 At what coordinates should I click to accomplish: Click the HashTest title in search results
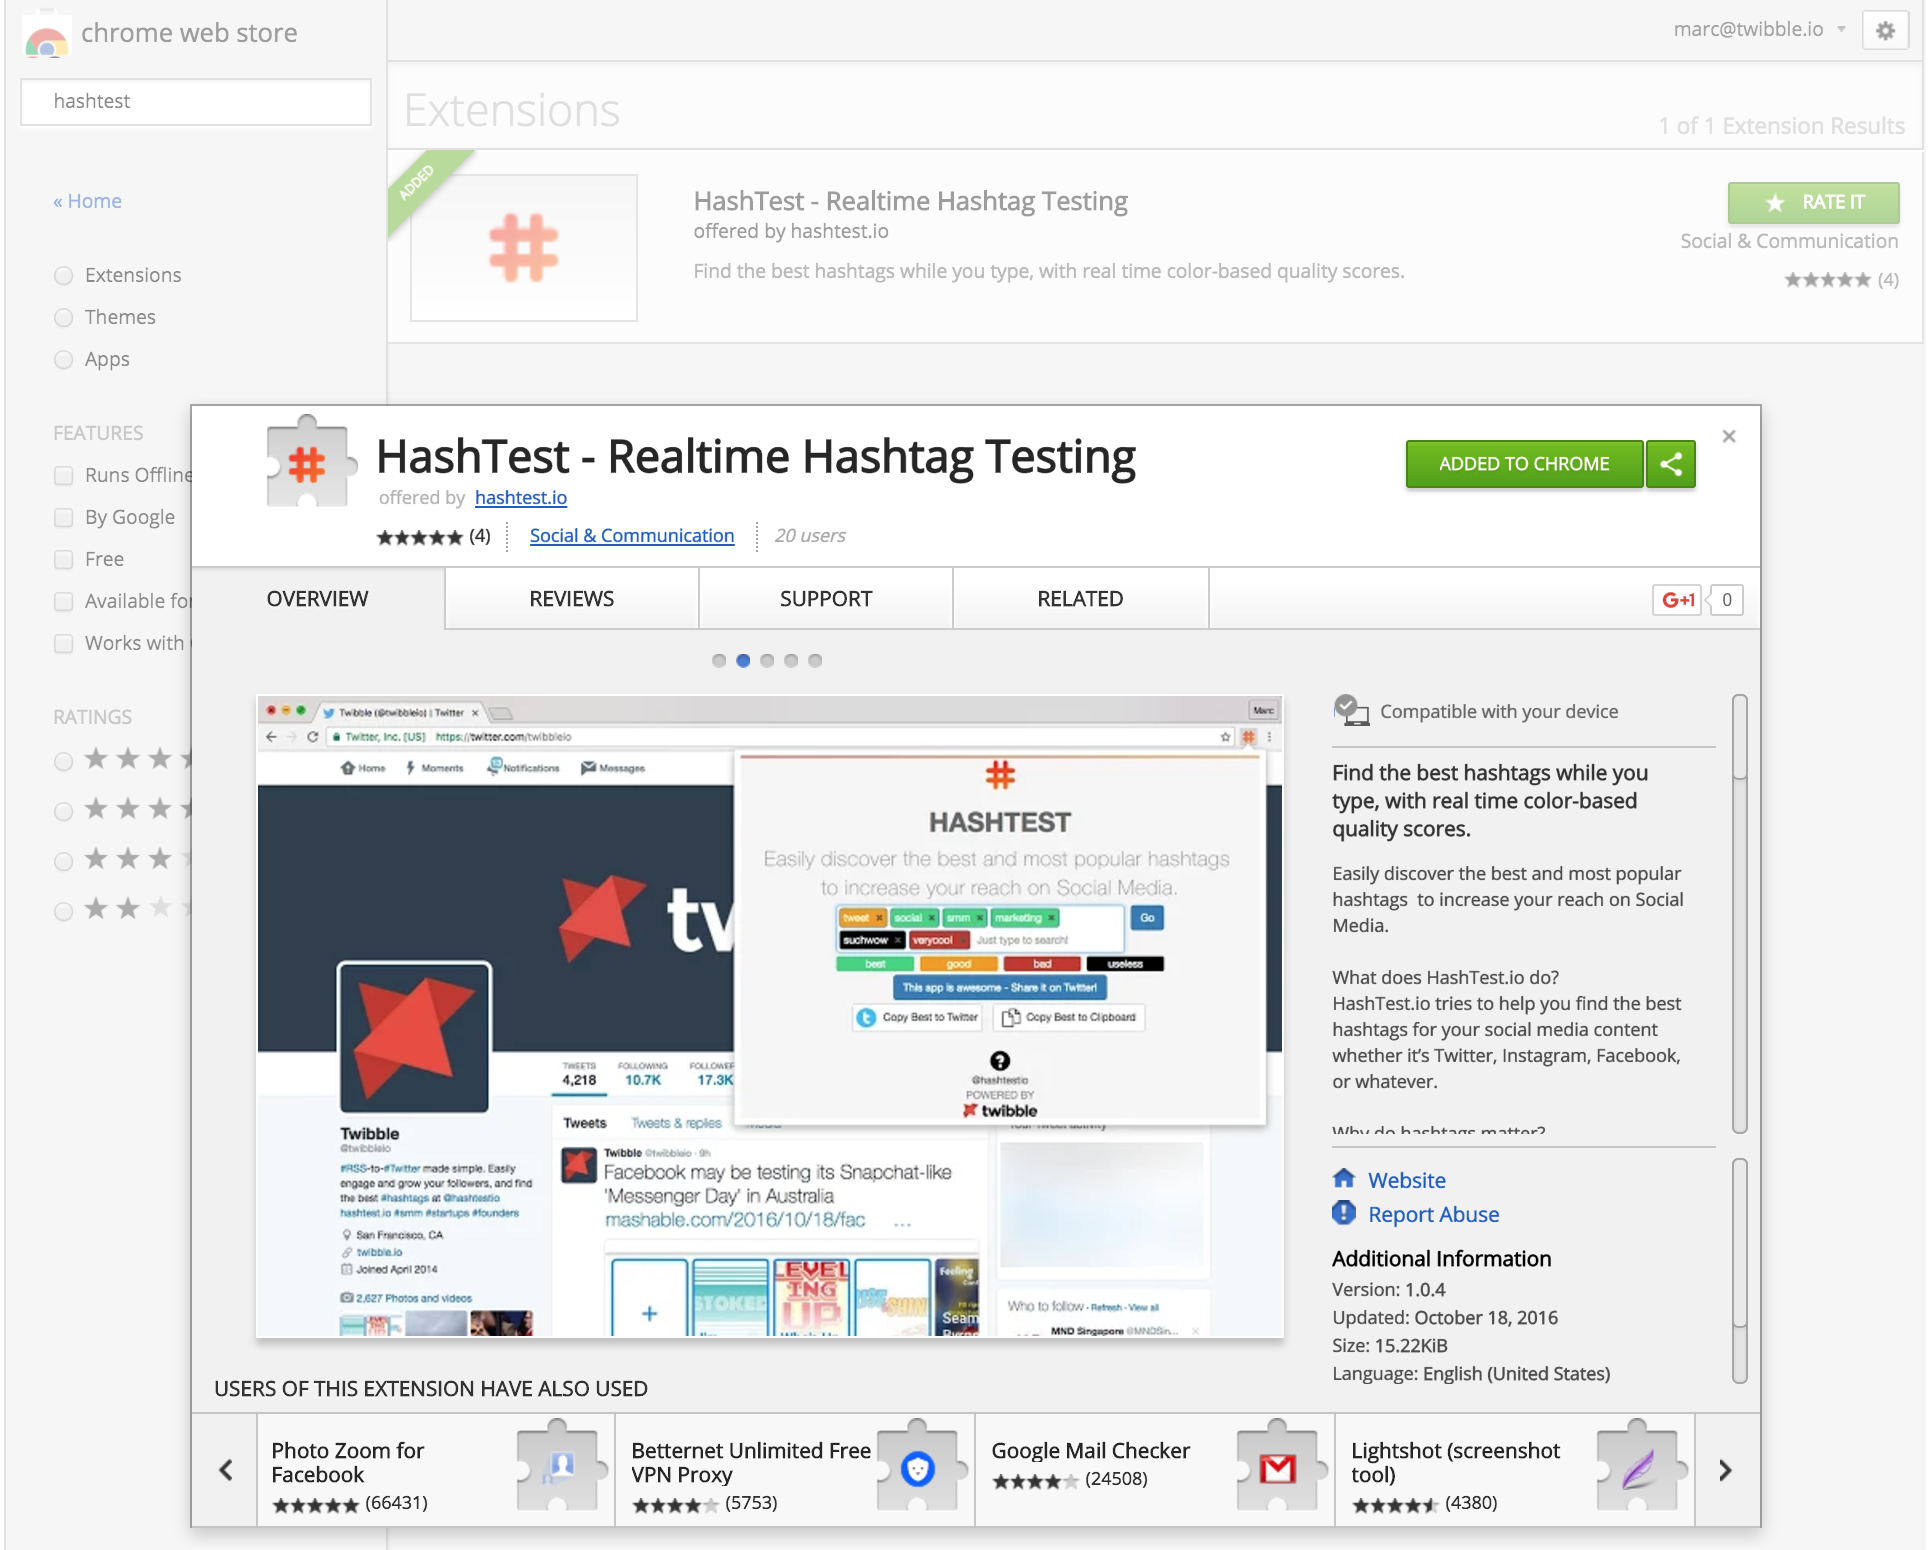pos(910,201)
